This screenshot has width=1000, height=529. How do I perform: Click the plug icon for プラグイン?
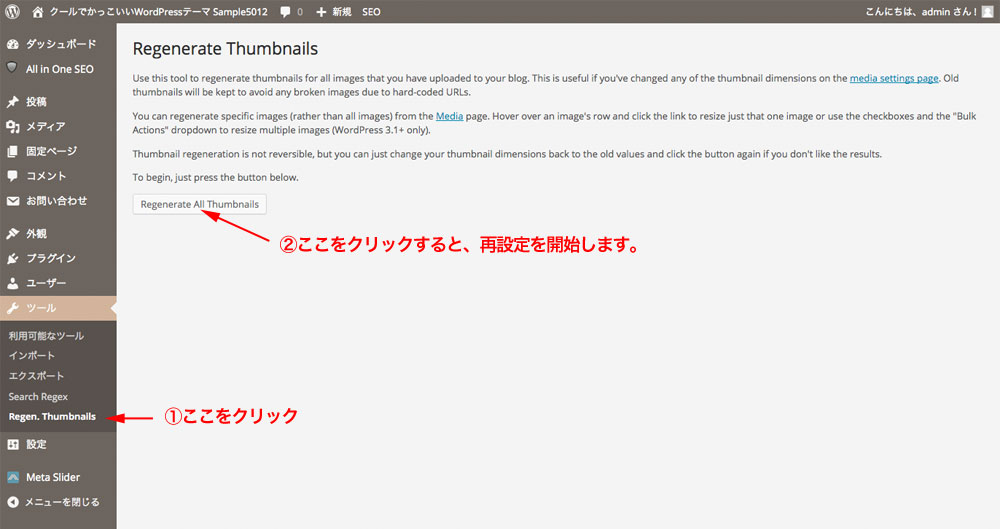pos(12,258)
